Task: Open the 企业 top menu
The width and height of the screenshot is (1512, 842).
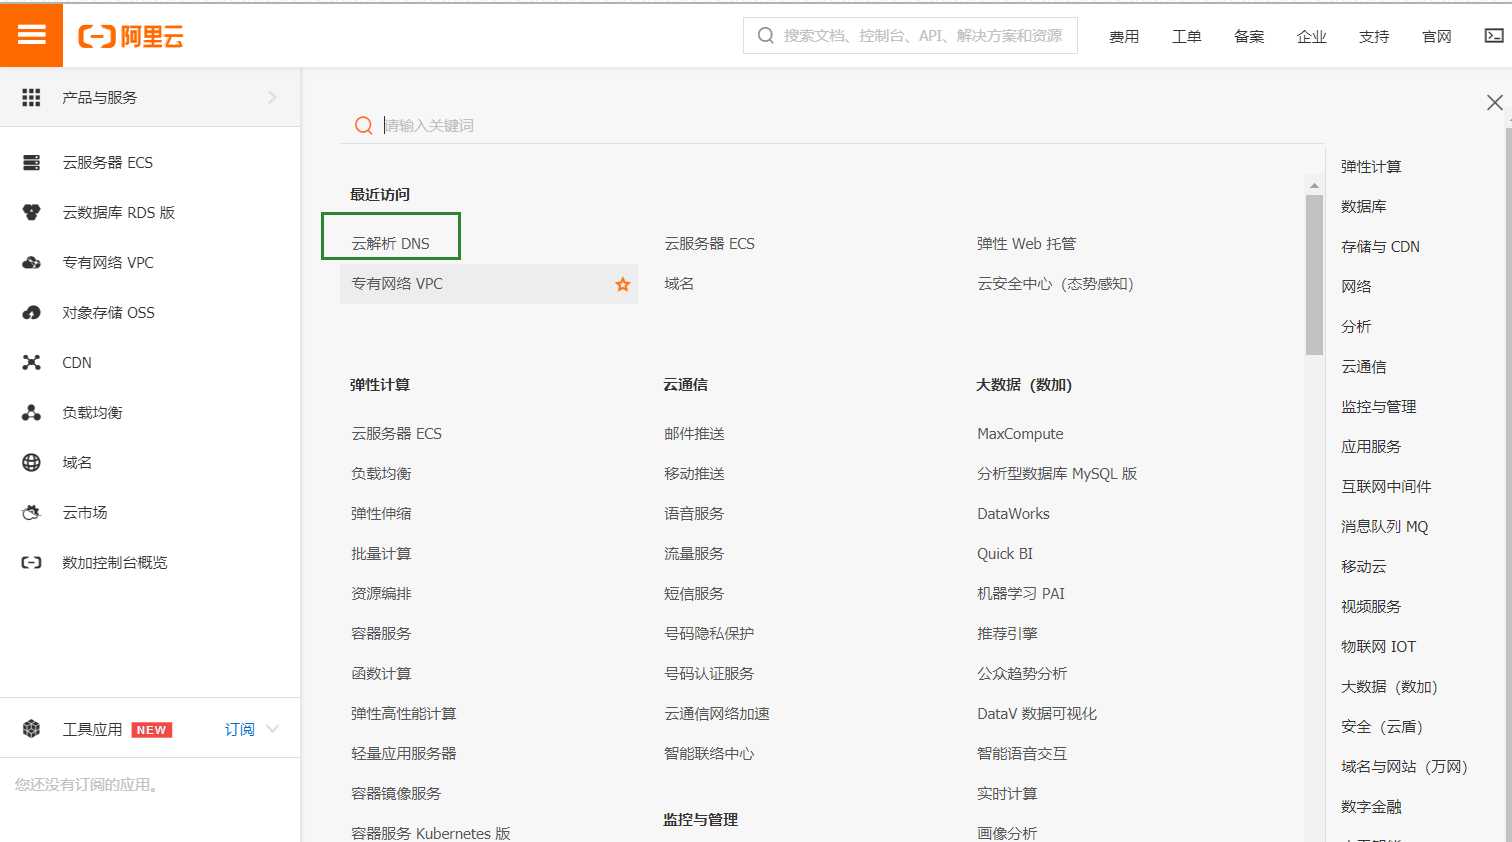Action: (1311, 36)
